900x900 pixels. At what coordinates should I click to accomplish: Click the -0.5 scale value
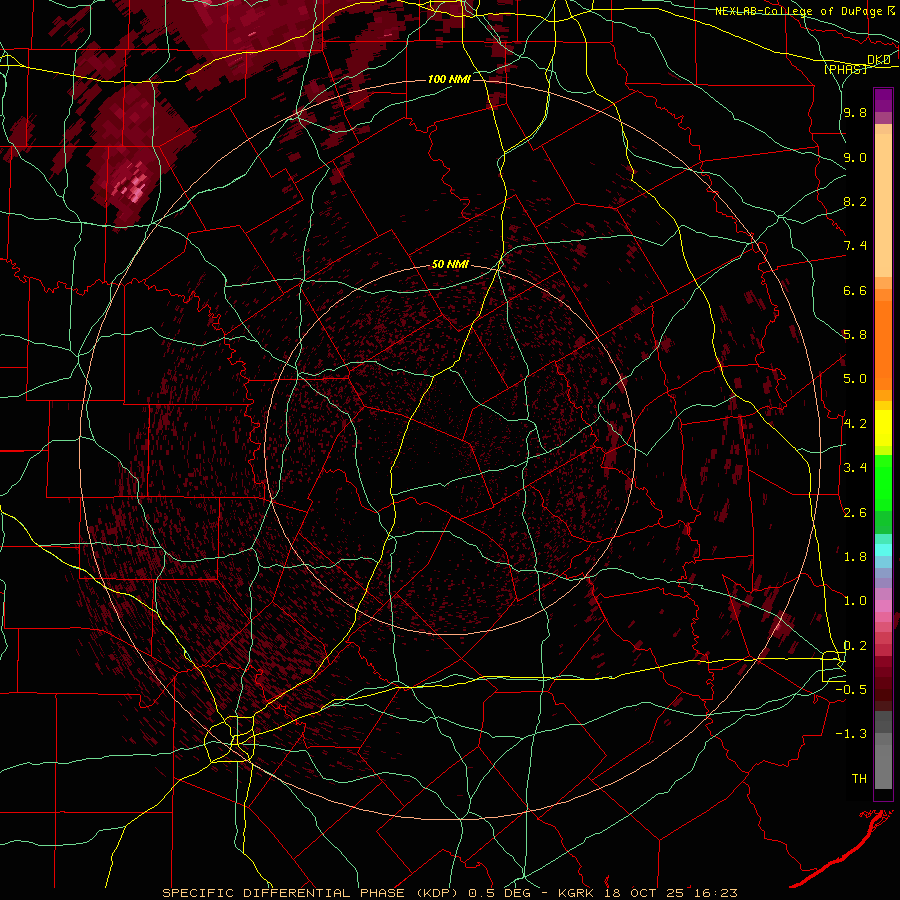click(x=851, y=689)
